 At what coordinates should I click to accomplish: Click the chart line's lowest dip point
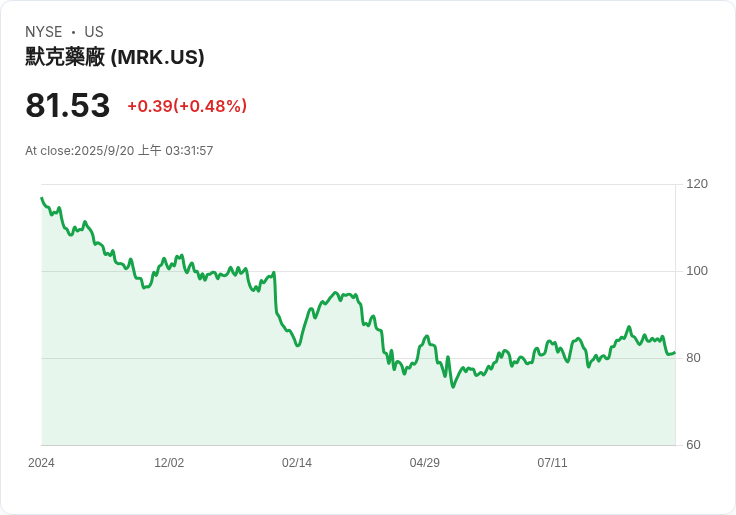[x=453, y=387]
